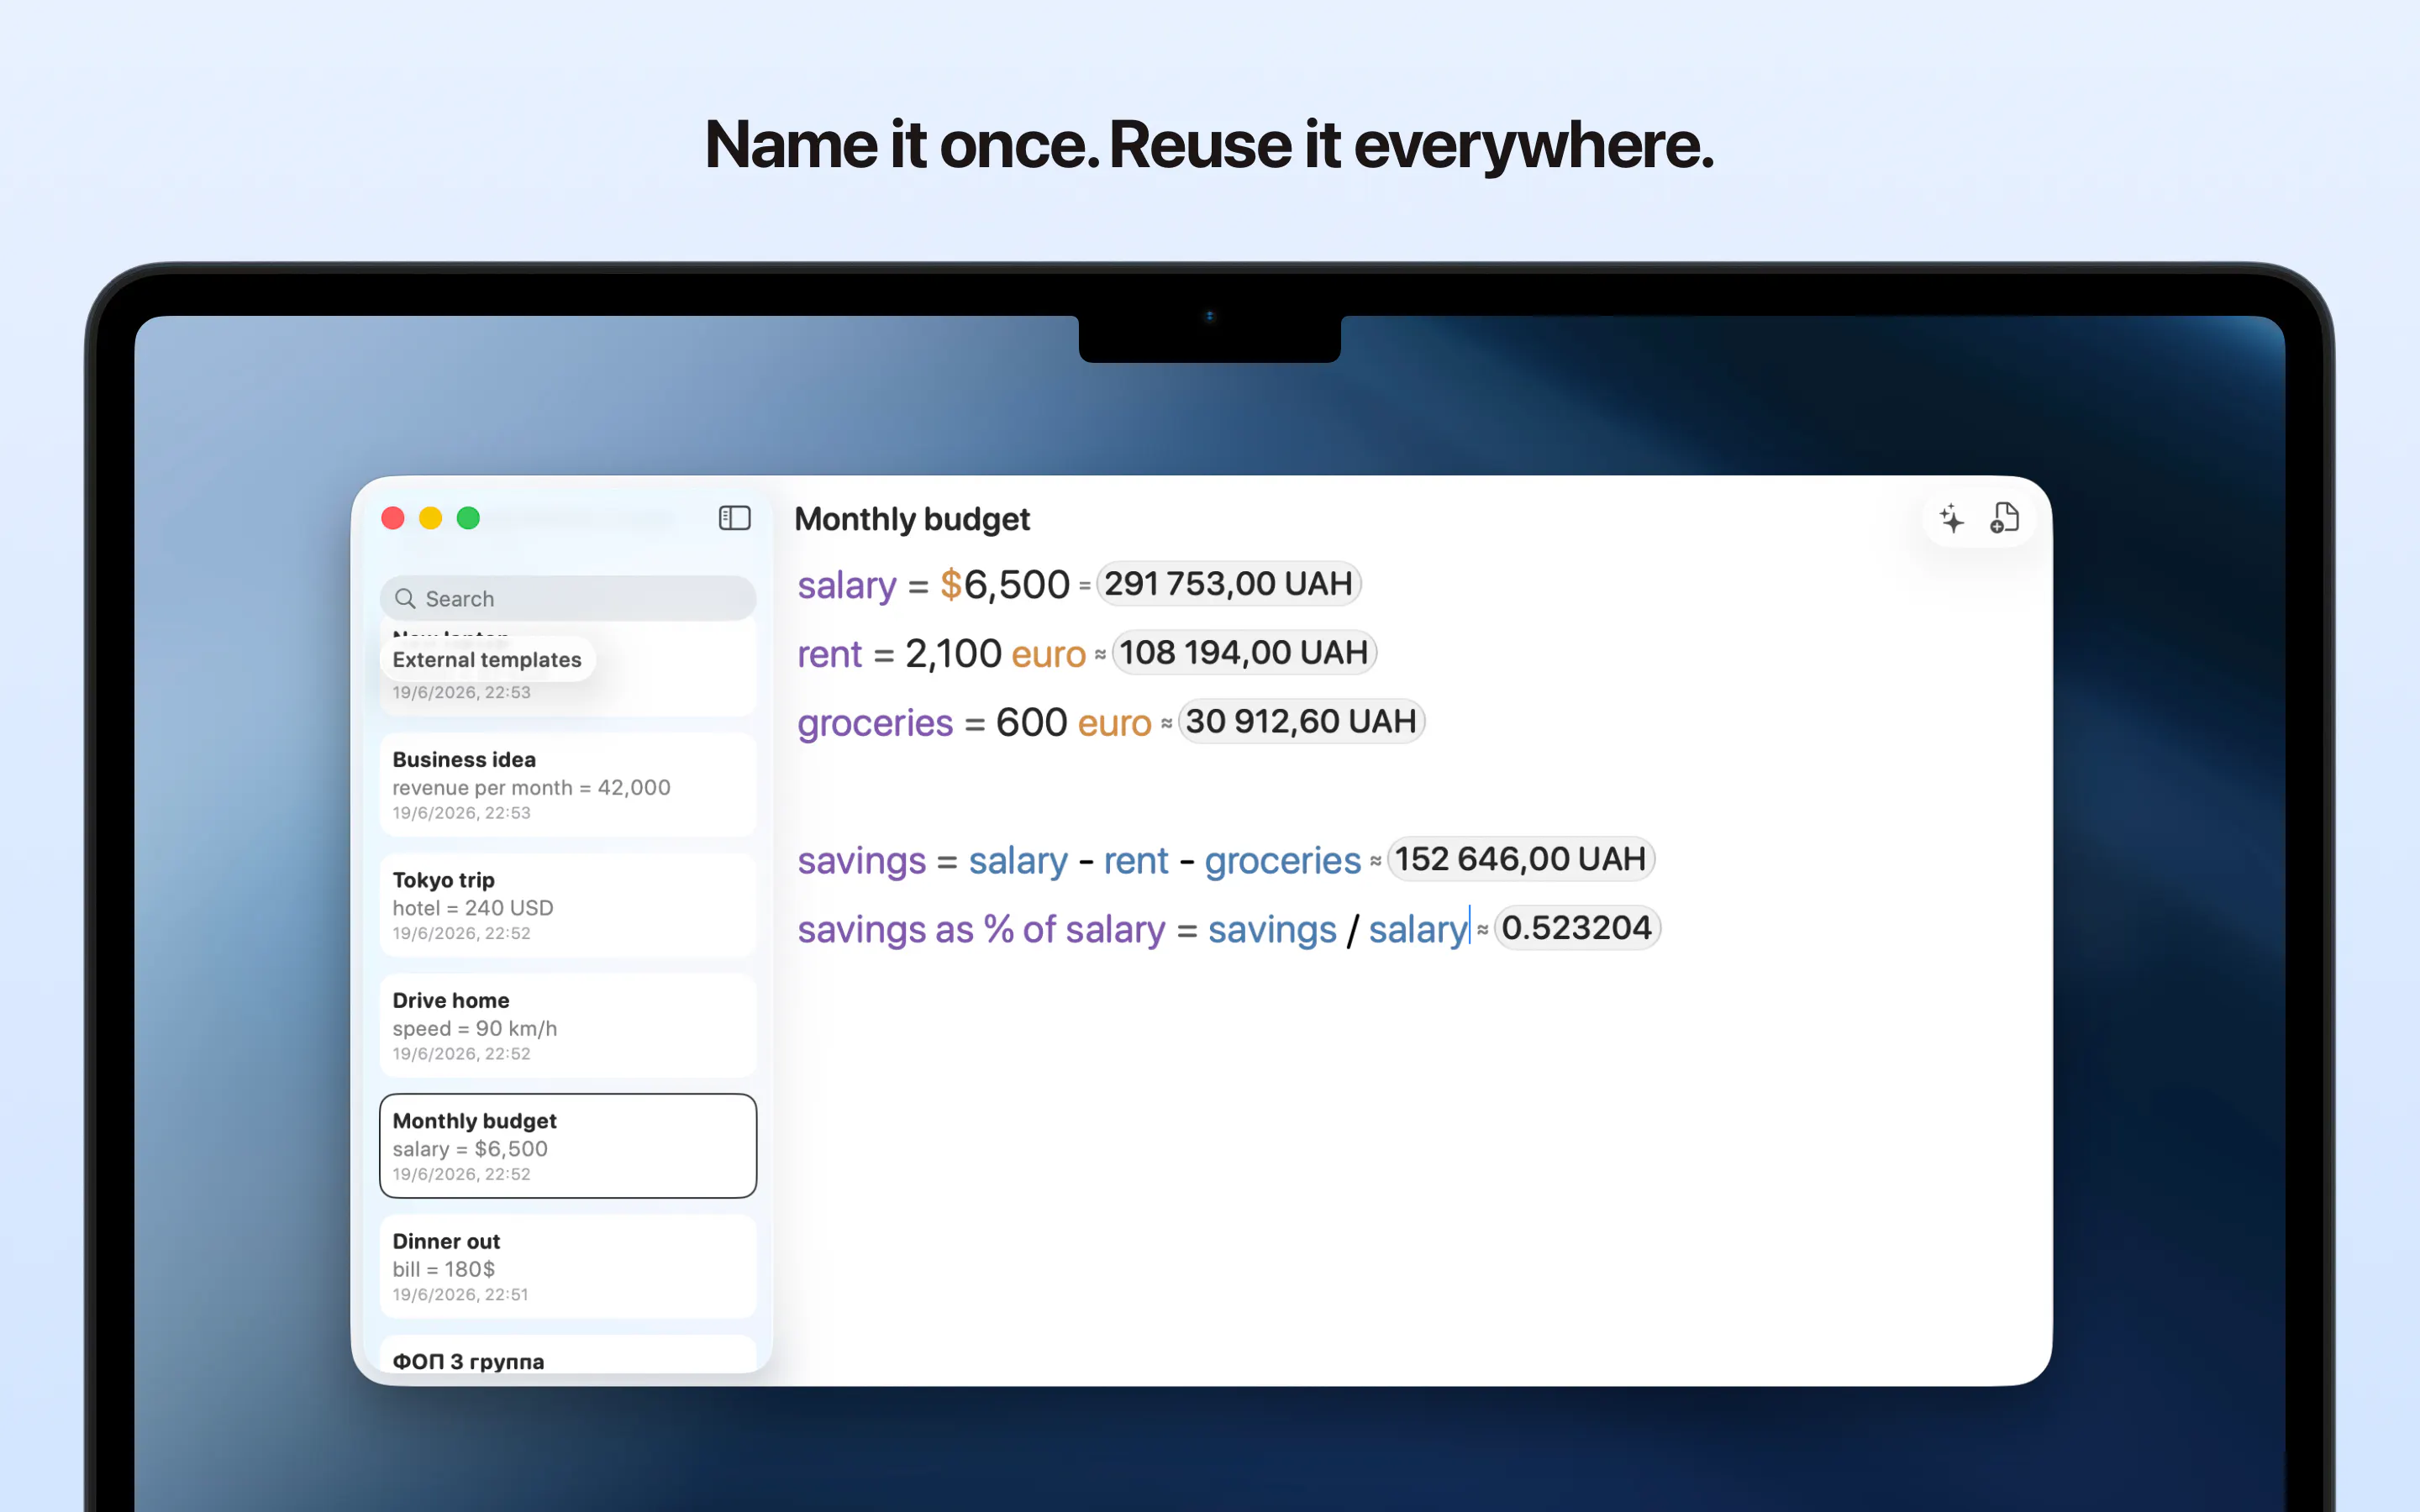Click the groceries reference in the savings formula
2420x1512 pixels.
coord(1283,862)
